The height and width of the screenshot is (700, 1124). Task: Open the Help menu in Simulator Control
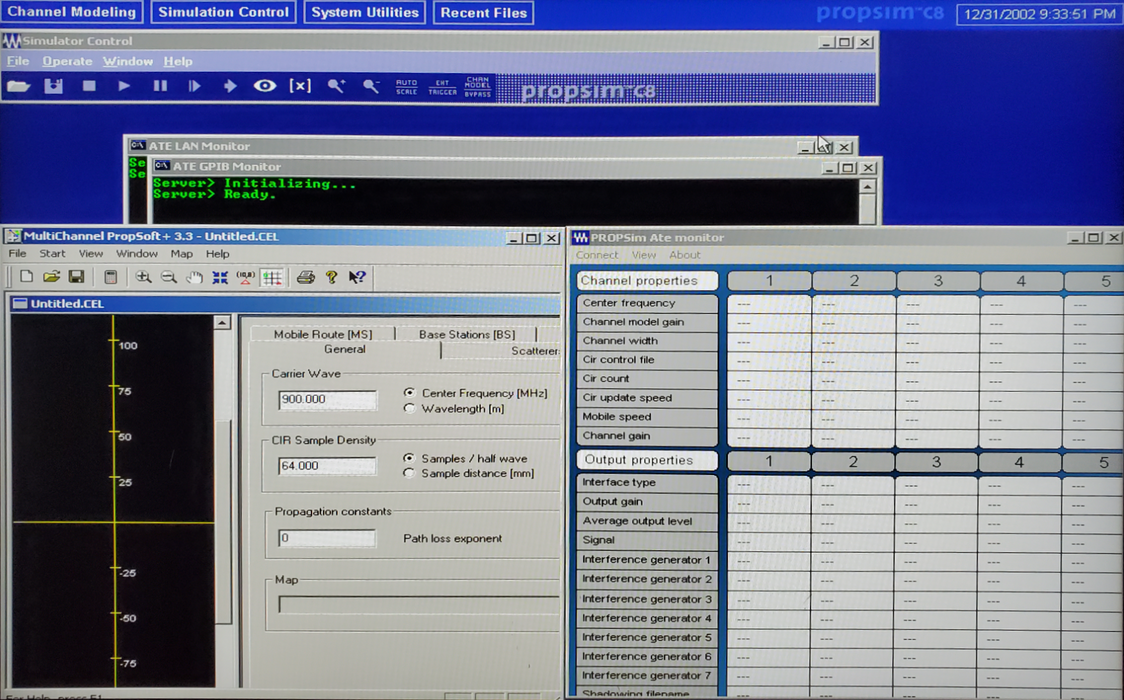click(178, 62)
